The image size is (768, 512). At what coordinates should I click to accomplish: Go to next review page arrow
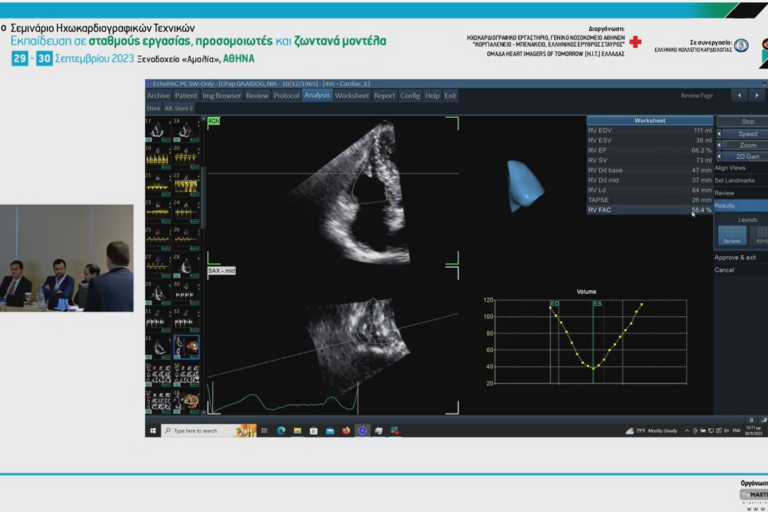coord(759,95)
